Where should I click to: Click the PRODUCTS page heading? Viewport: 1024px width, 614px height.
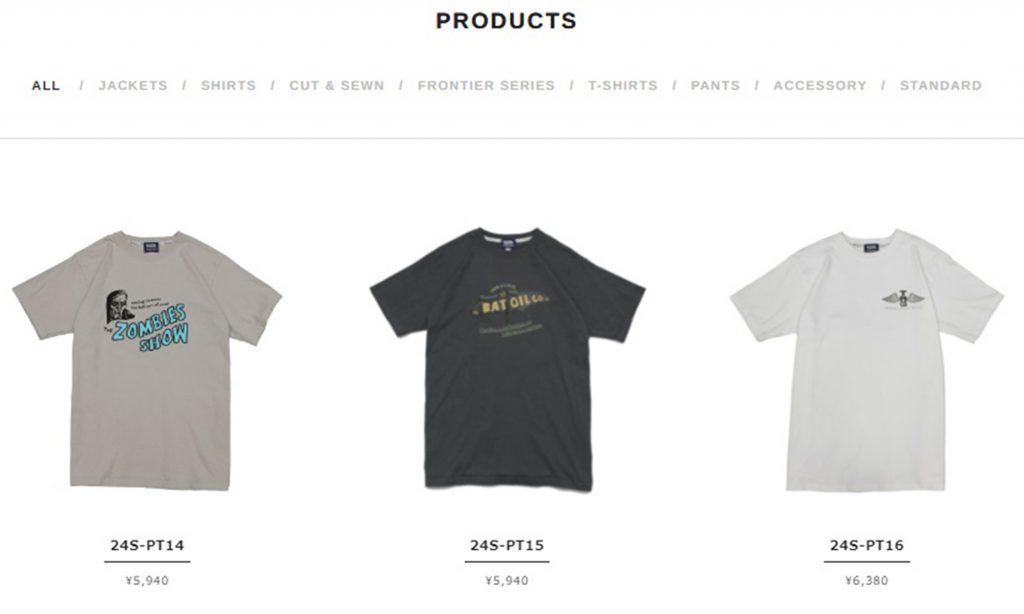(507, 21)
